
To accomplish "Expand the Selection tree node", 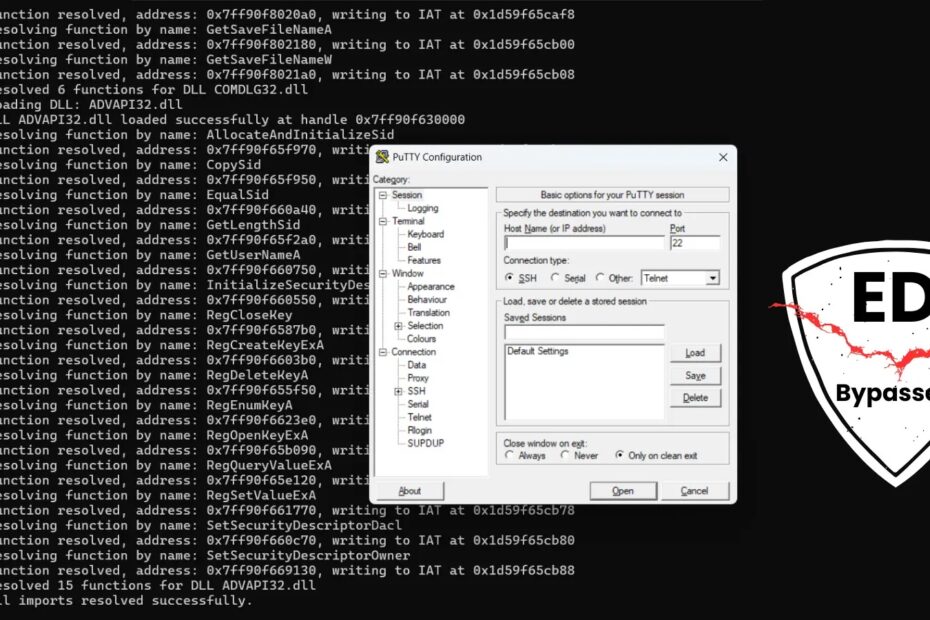I will tap(399, 326).
